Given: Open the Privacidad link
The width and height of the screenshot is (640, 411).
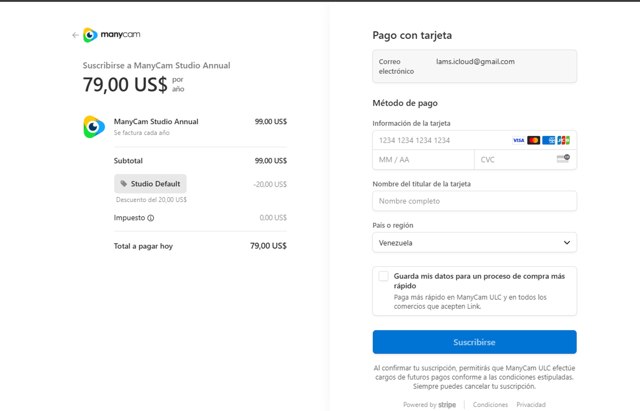Looking at the screenshot, I should (531, 404).
